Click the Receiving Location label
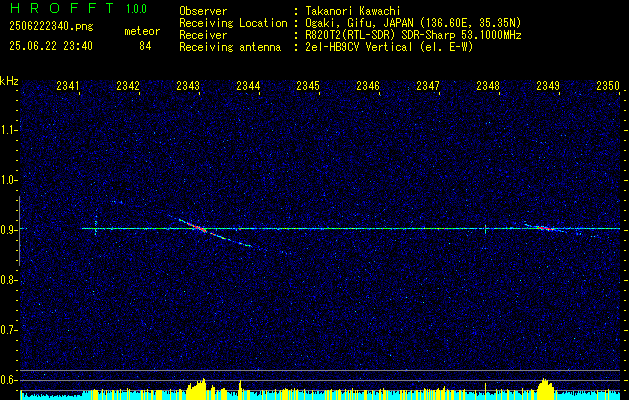Image resolution: width=629 pixels, height=400 pixels. pos(233,23)
